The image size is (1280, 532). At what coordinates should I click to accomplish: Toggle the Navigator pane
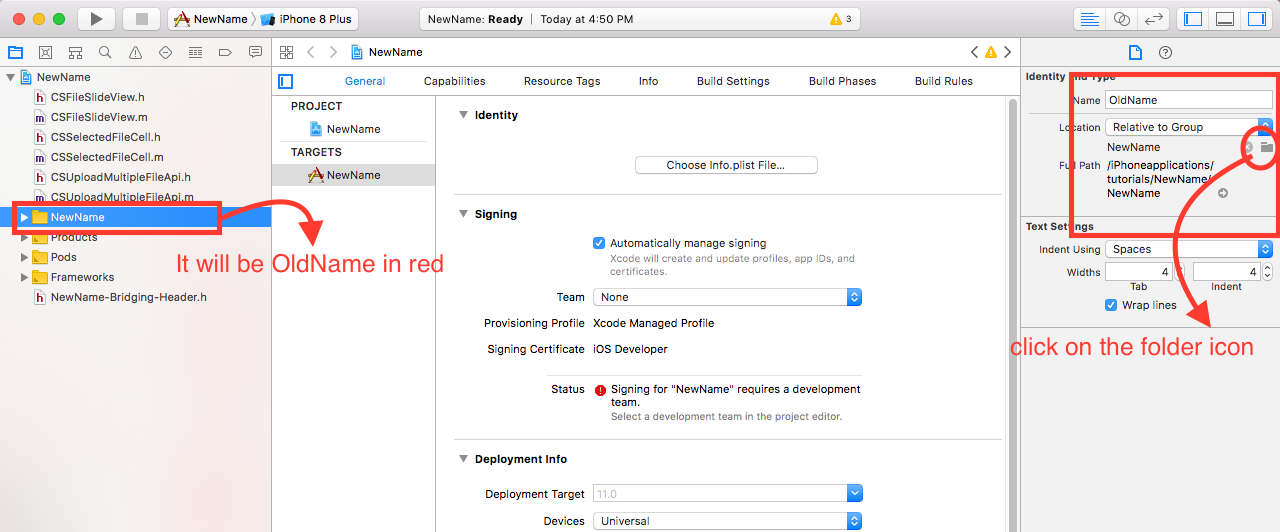[x=1192, y=19]
